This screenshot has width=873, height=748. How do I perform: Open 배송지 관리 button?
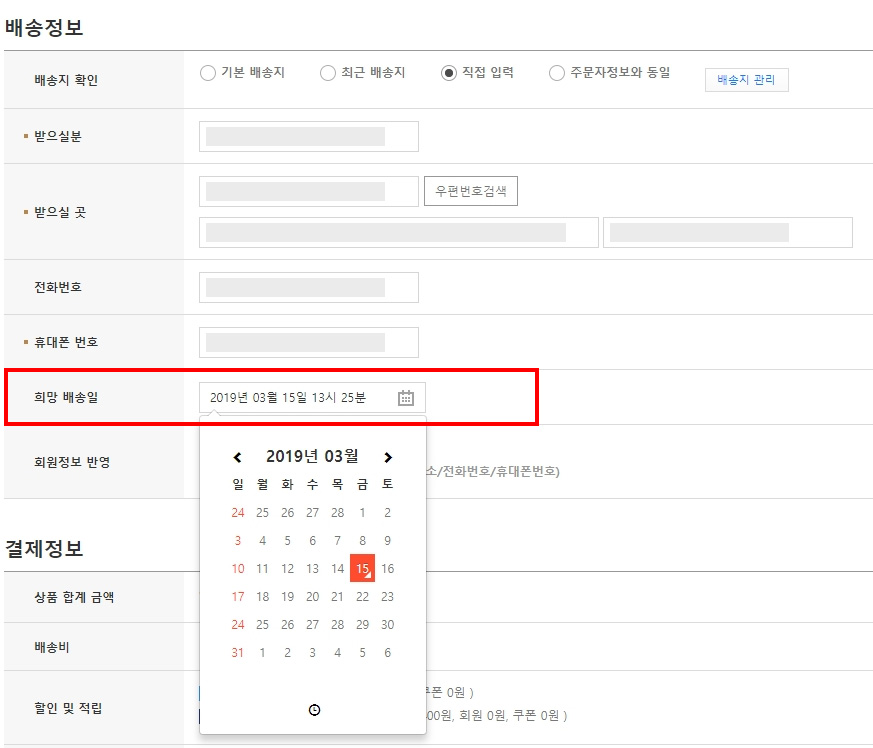tap(747, 80)
